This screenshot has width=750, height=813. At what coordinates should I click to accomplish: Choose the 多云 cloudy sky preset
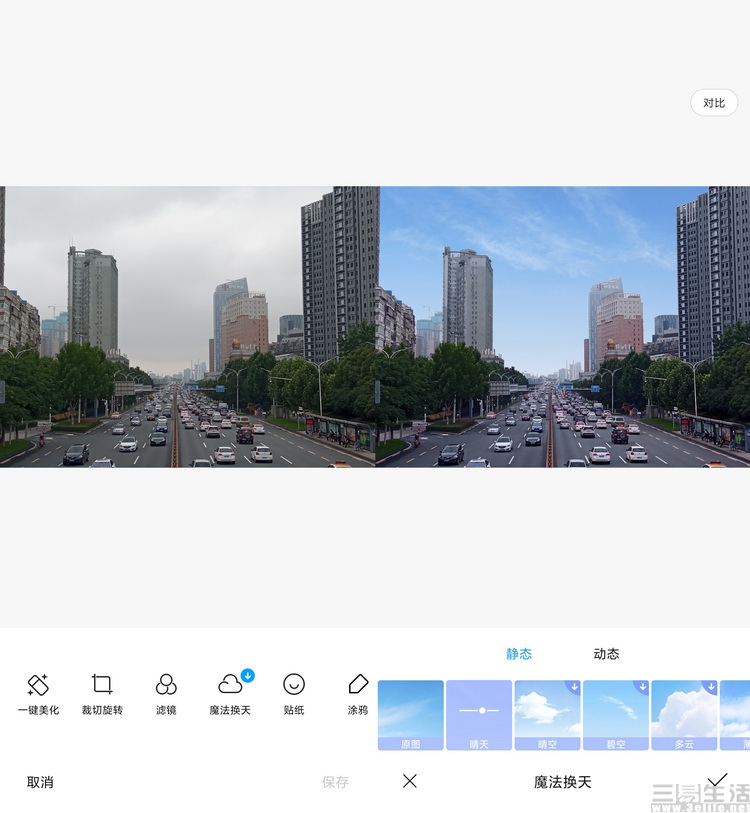click(684, 715)
